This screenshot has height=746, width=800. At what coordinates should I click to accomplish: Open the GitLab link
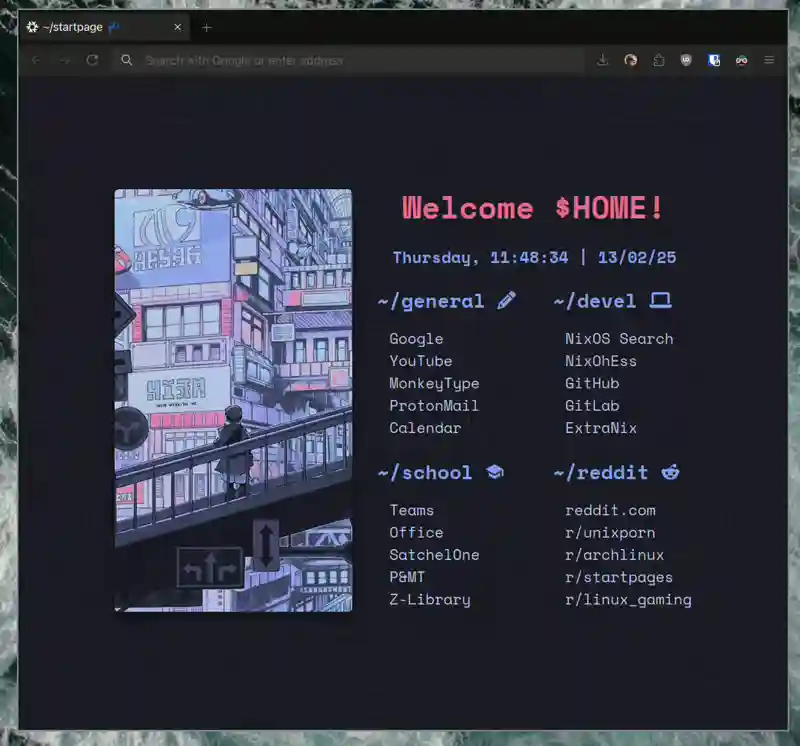(592, 406)
